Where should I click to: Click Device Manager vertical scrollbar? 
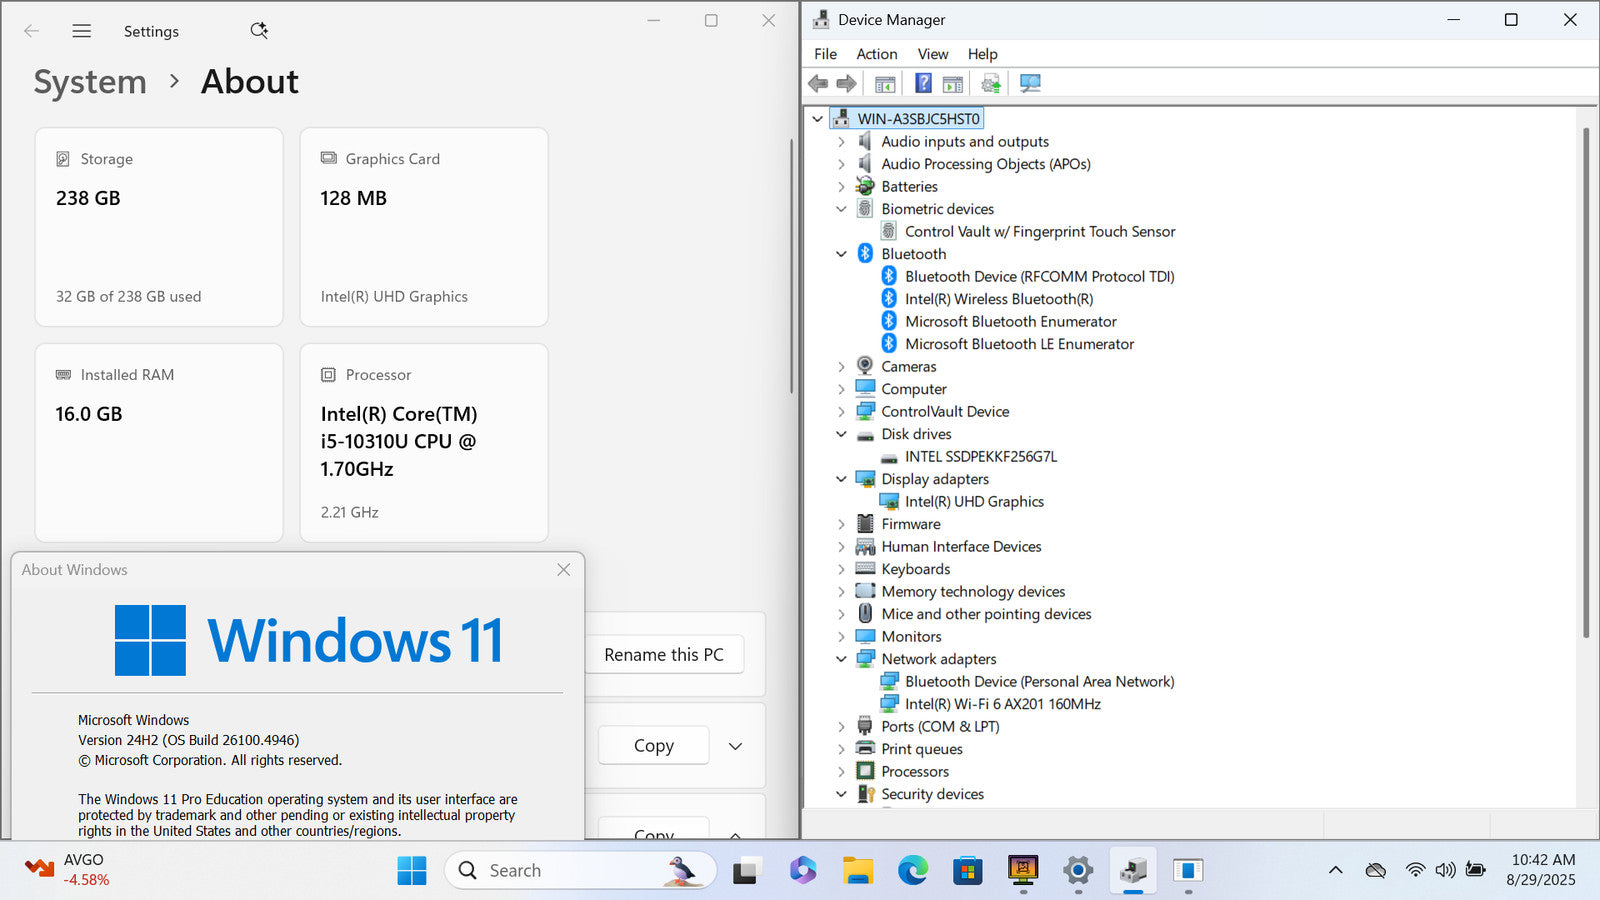pos(1586,382)
